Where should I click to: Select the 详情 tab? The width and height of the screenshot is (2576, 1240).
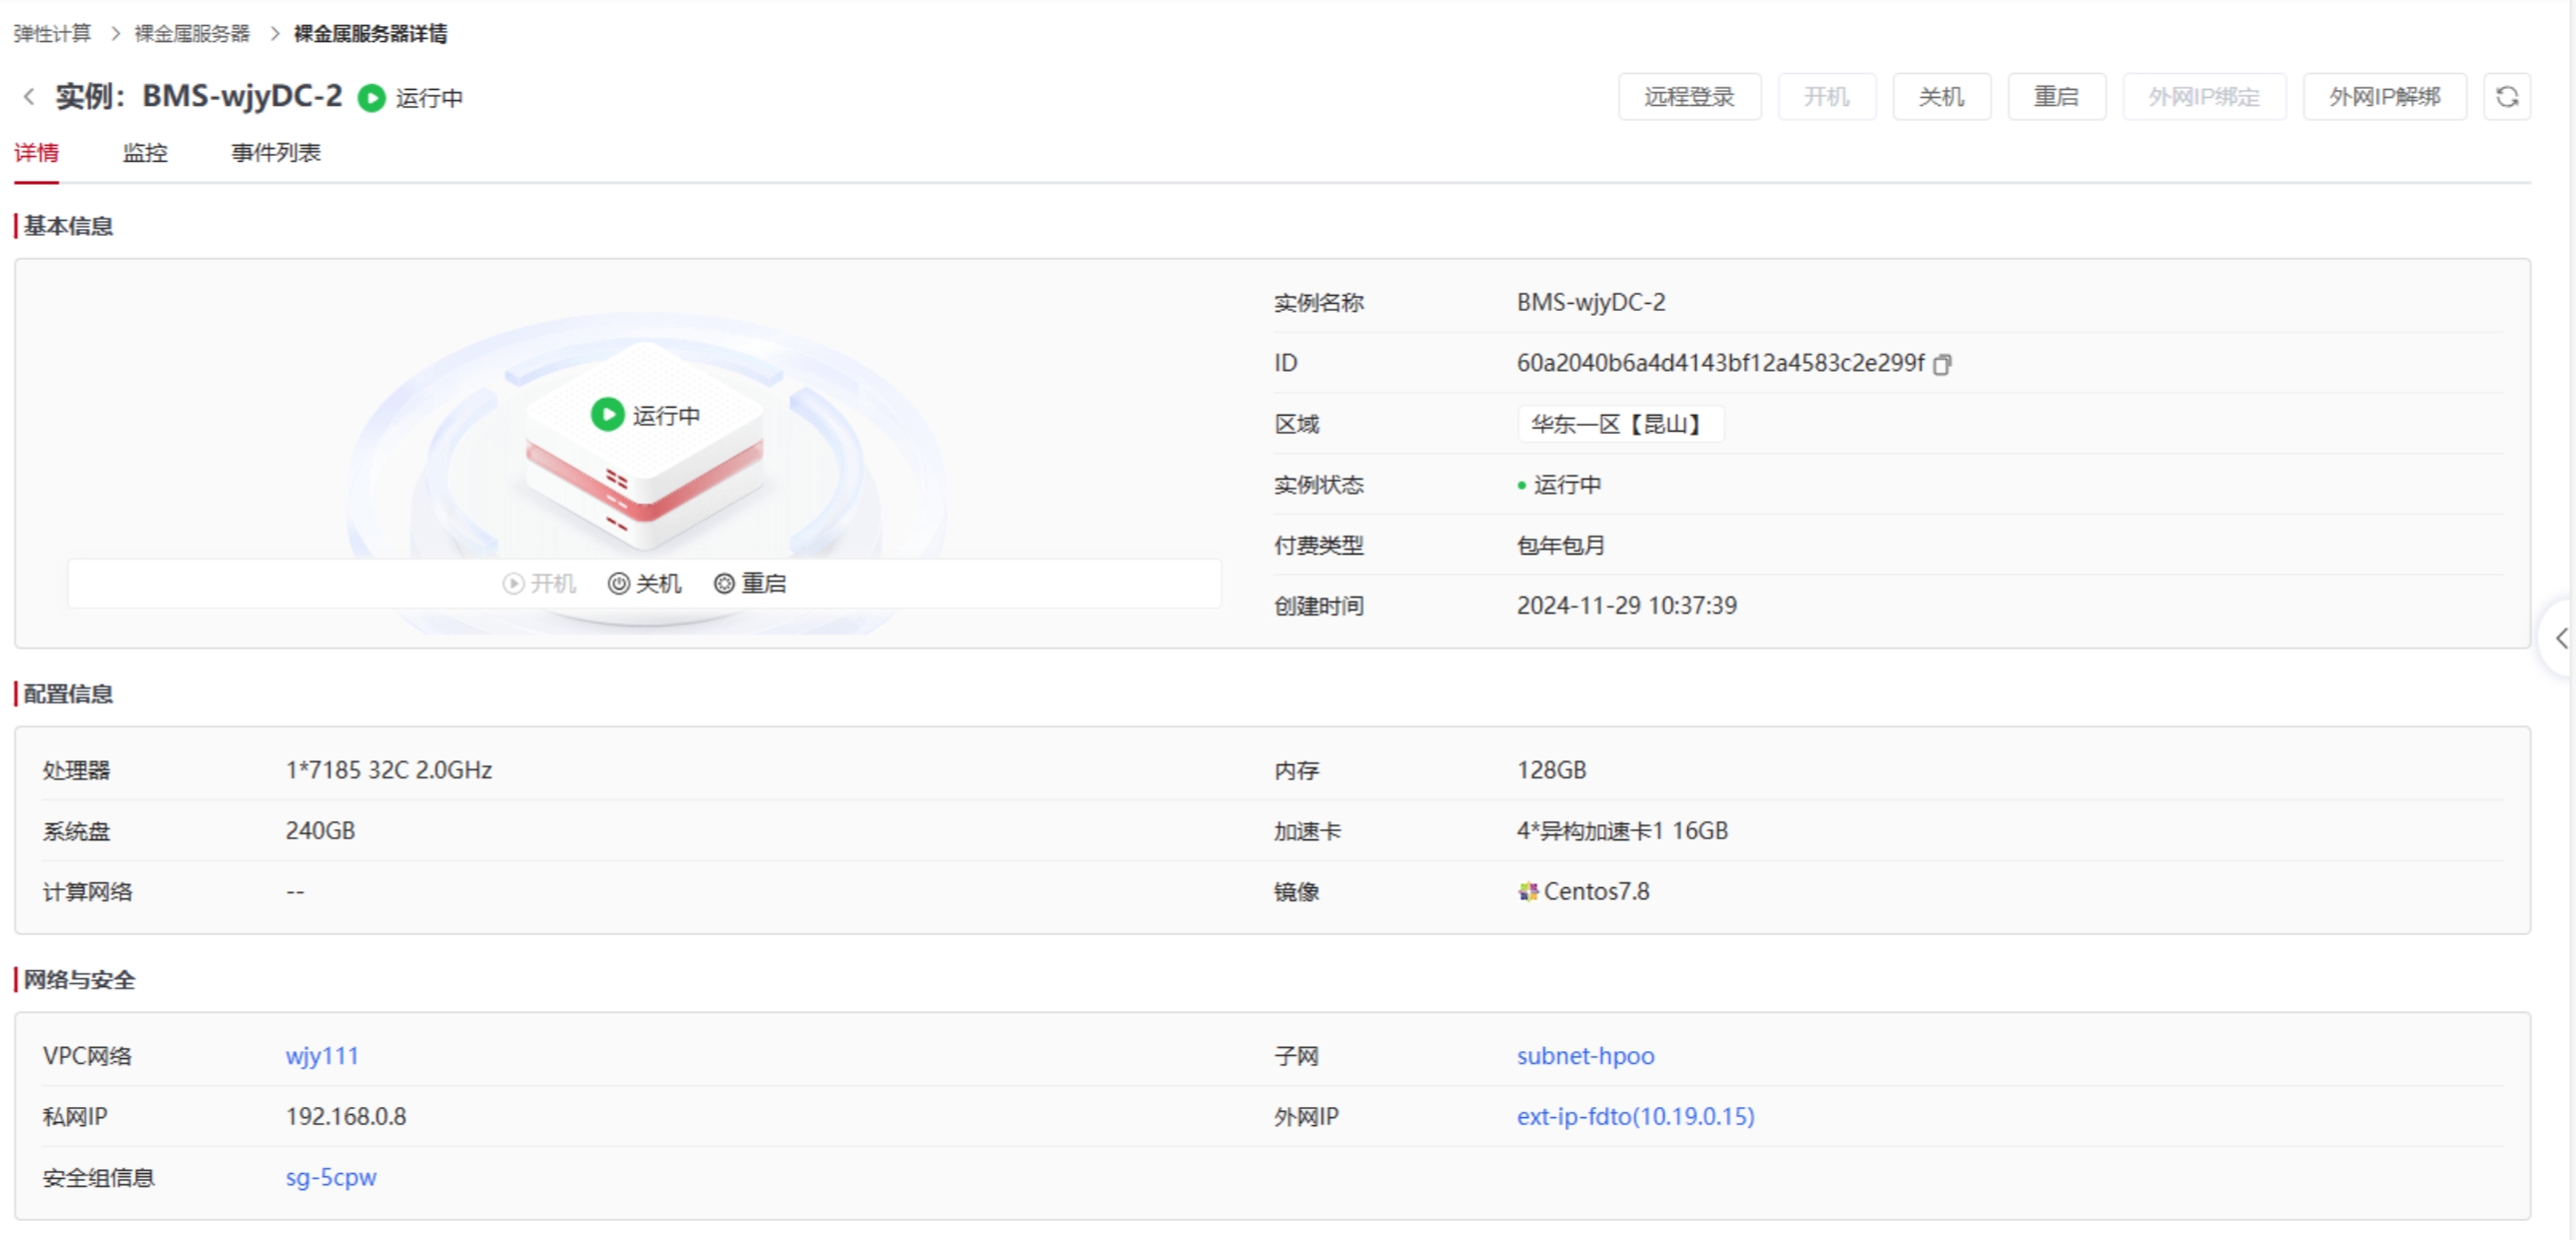[x=37, y=153]
